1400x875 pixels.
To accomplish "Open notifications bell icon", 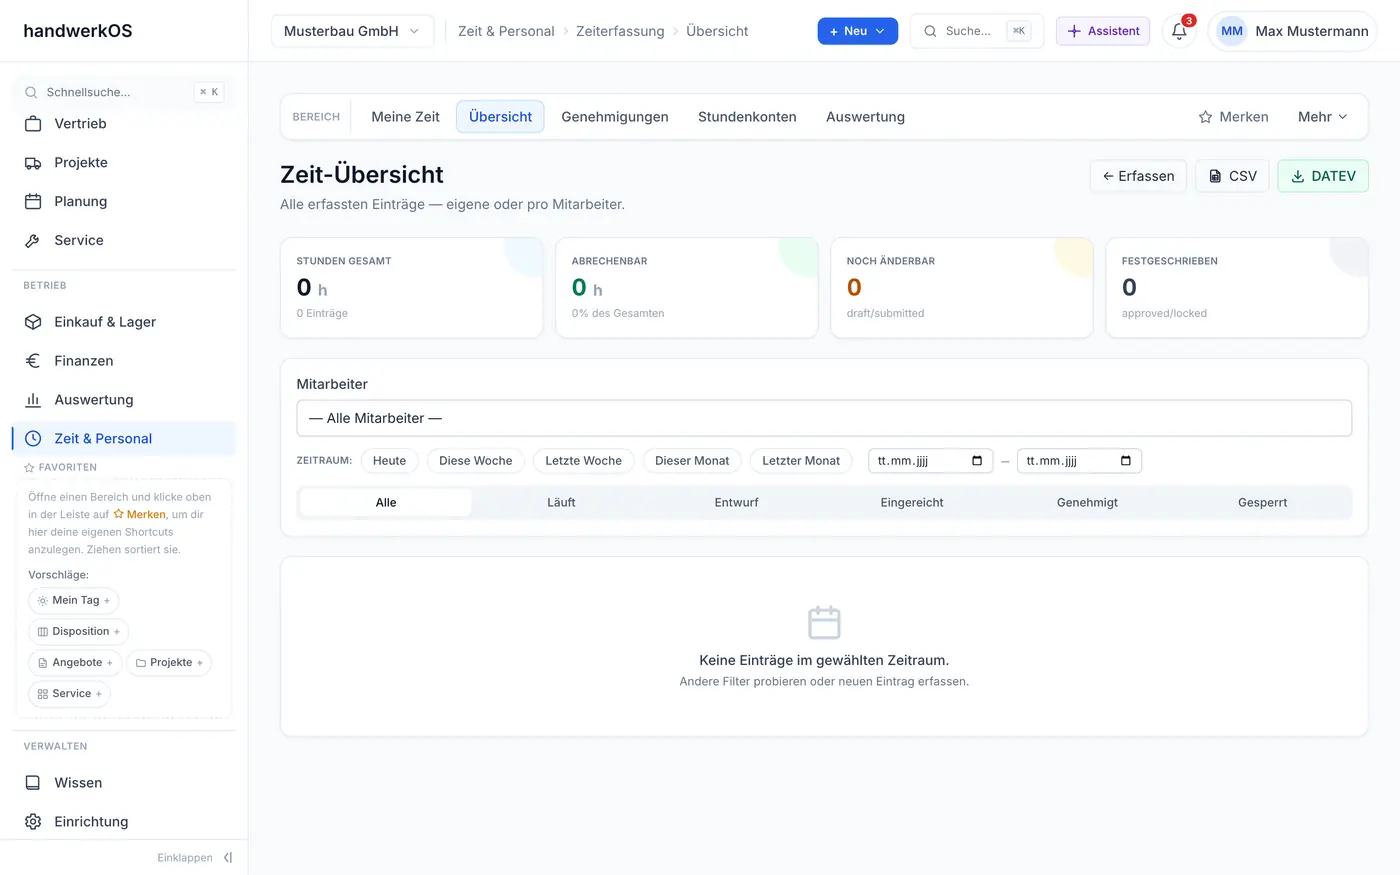I will [x=1179, y=31].
